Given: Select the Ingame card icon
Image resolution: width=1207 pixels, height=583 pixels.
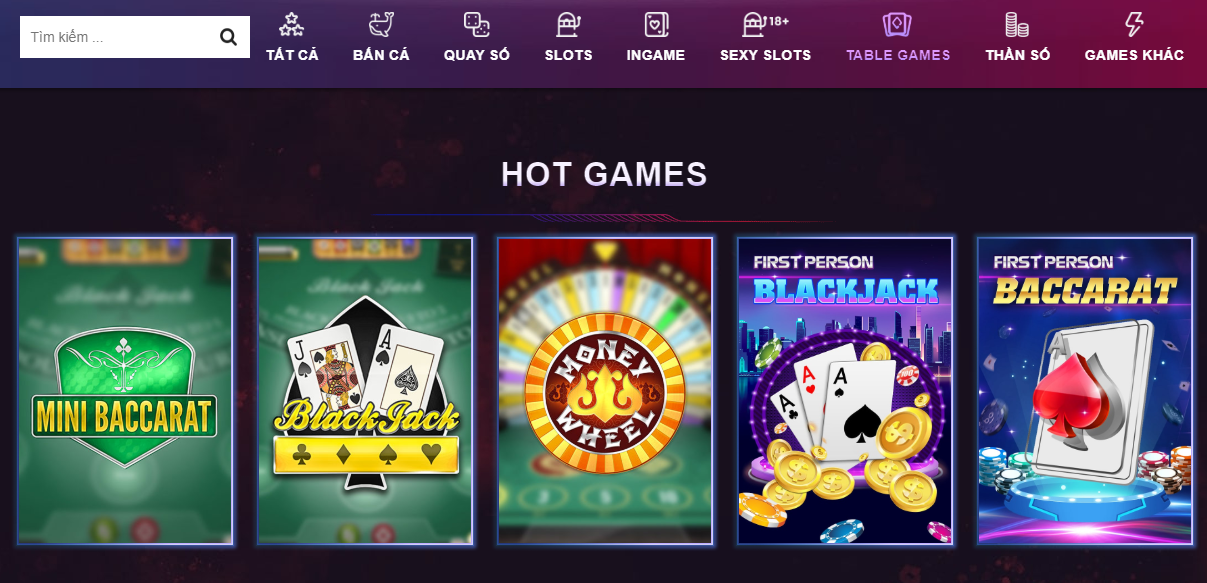Looking at the screenshot, I should (656, 24).
